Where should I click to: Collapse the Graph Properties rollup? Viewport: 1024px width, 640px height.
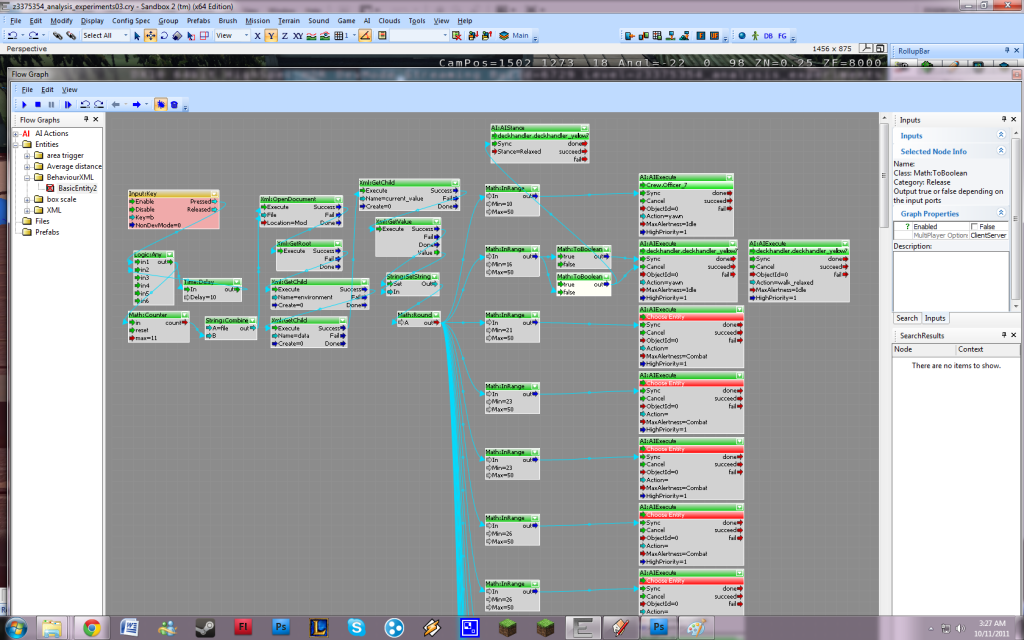(1001, 213)
